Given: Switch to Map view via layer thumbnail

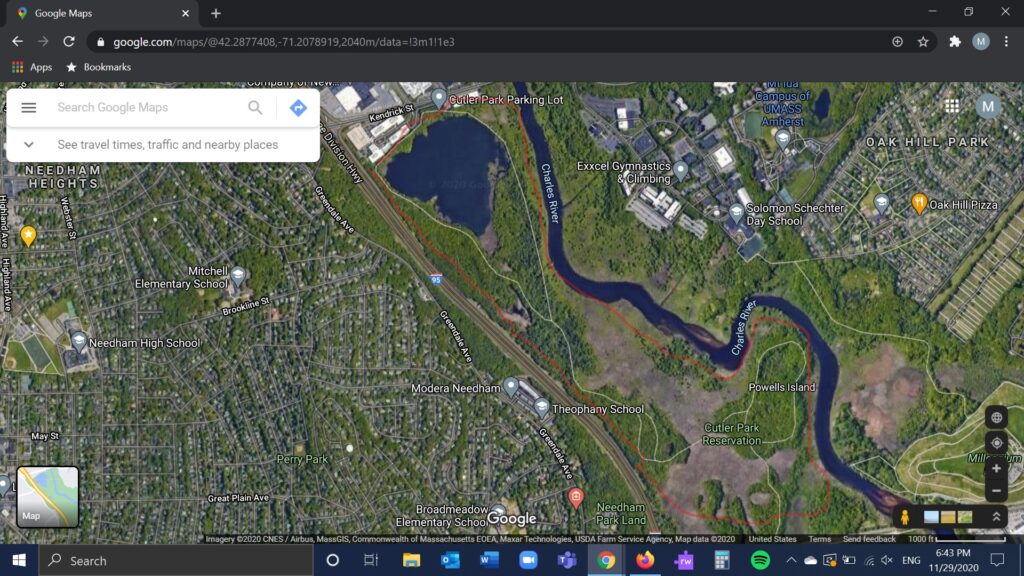Looking at the screenshot, I should (47, 497).
